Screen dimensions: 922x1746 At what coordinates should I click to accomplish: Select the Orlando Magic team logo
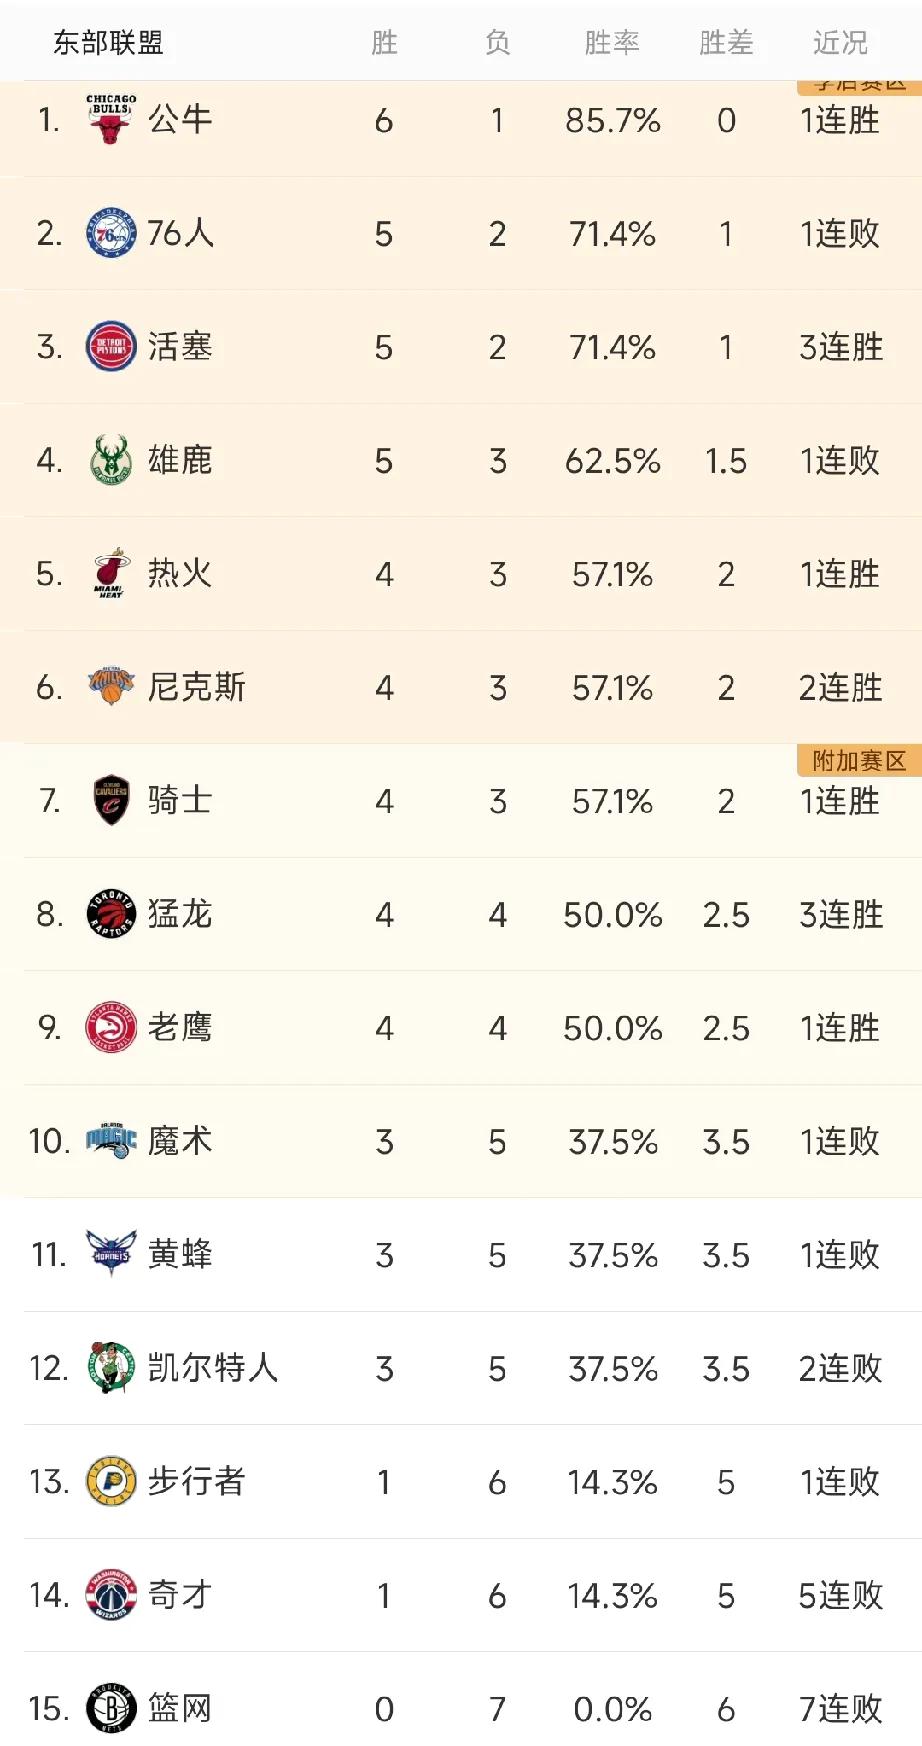110,1141
